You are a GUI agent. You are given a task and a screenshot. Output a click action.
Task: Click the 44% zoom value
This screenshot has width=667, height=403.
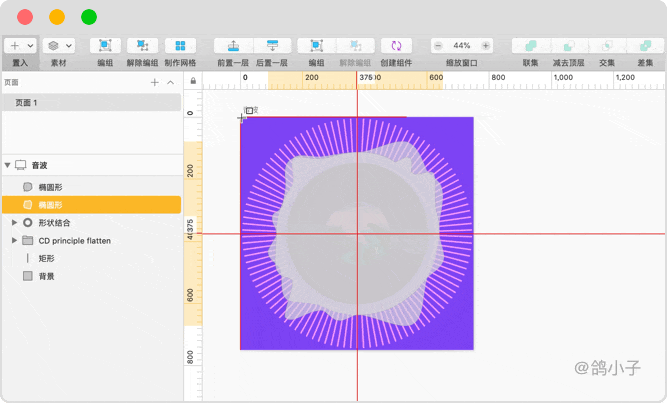pyautogui.click(x=462, y=46)
